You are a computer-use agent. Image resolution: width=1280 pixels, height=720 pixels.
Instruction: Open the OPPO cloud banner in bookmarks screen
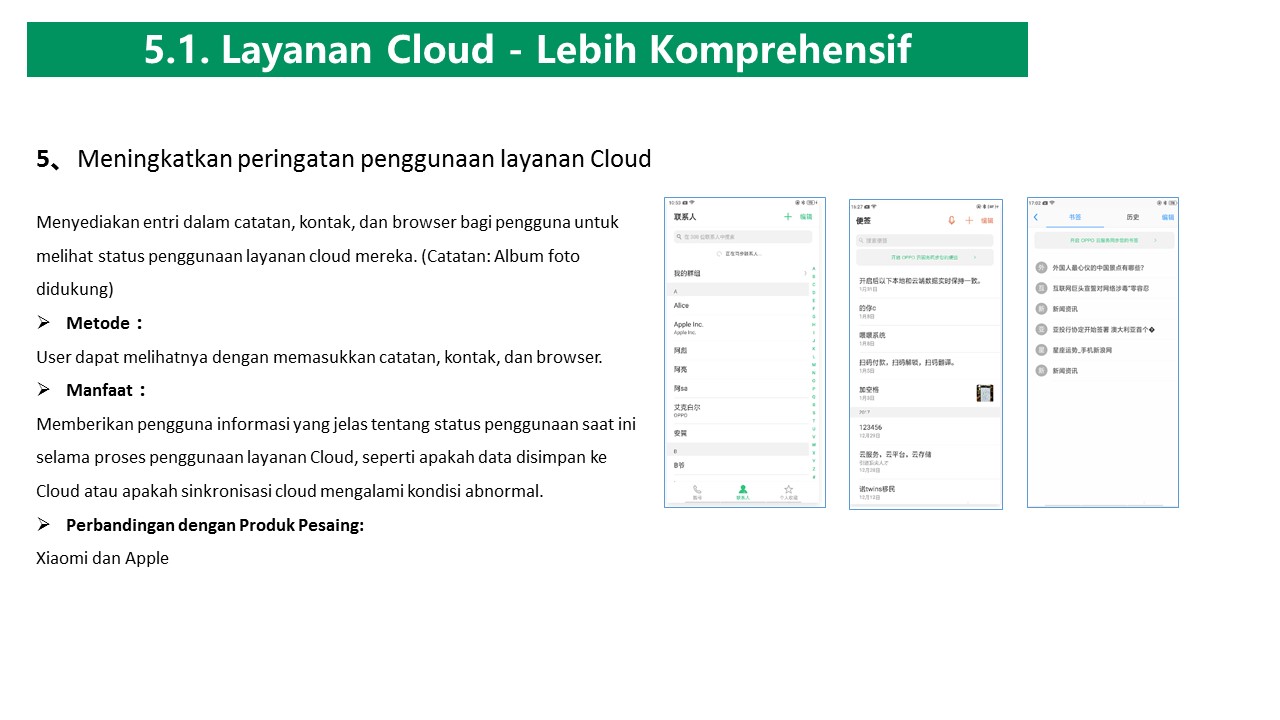(1104, 241)
